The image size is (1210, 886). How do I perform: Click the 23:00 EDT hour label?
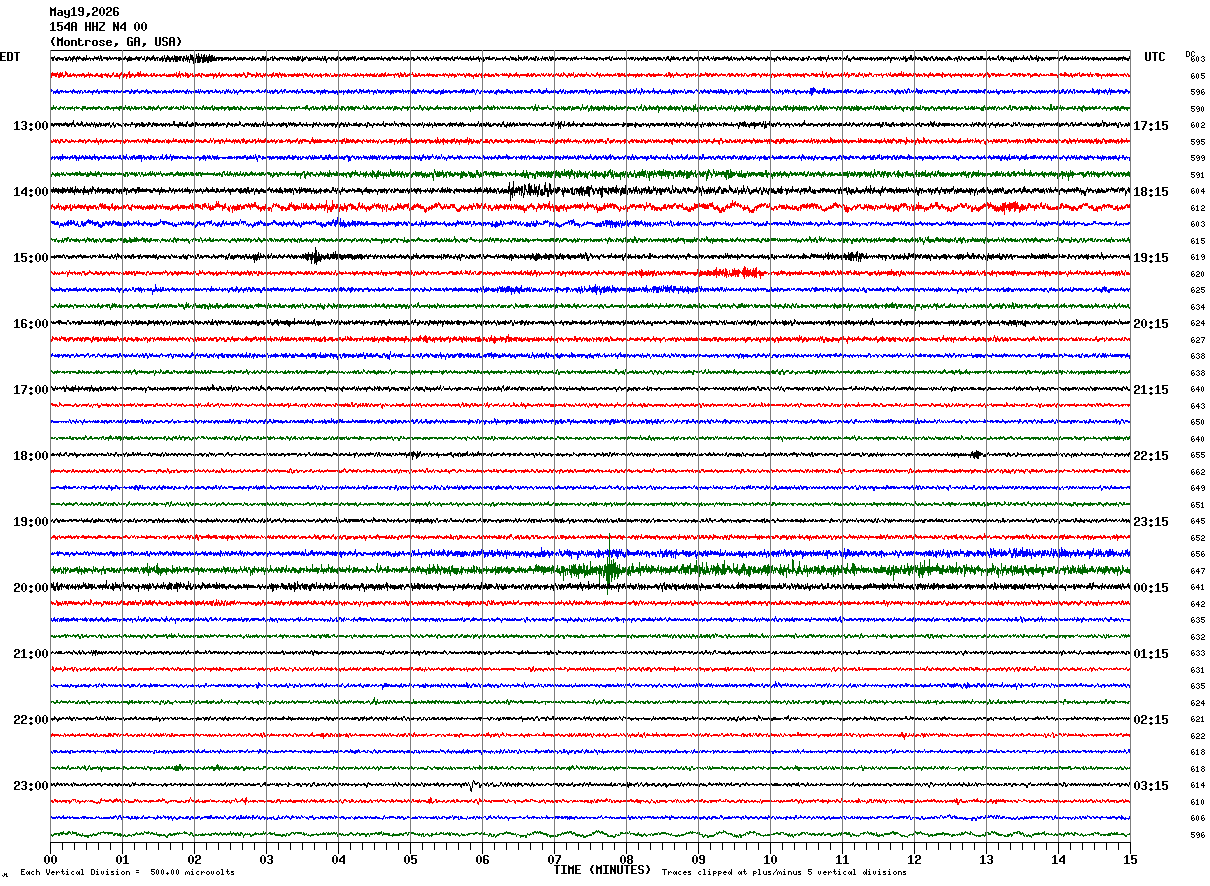(x=30, y=786)
